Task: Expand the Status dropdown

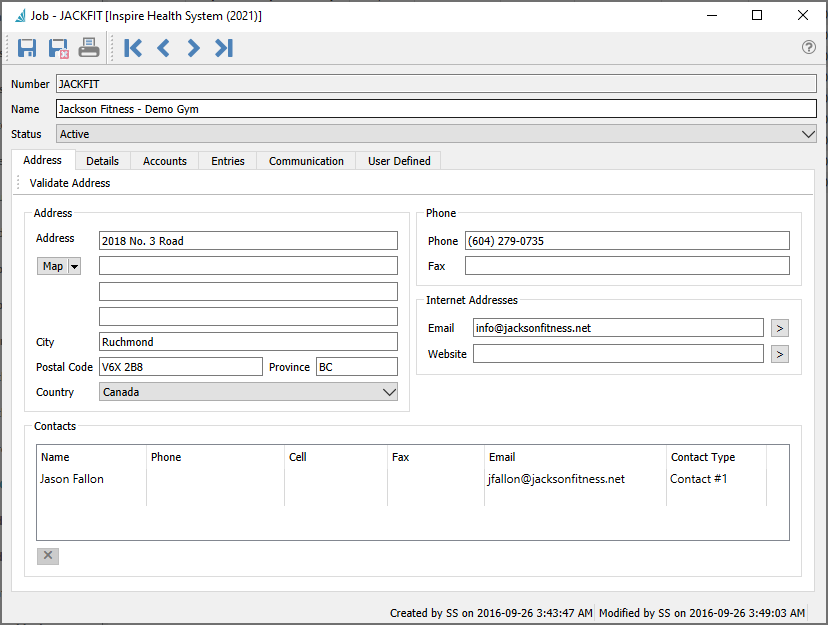Action: pos(808,134)
